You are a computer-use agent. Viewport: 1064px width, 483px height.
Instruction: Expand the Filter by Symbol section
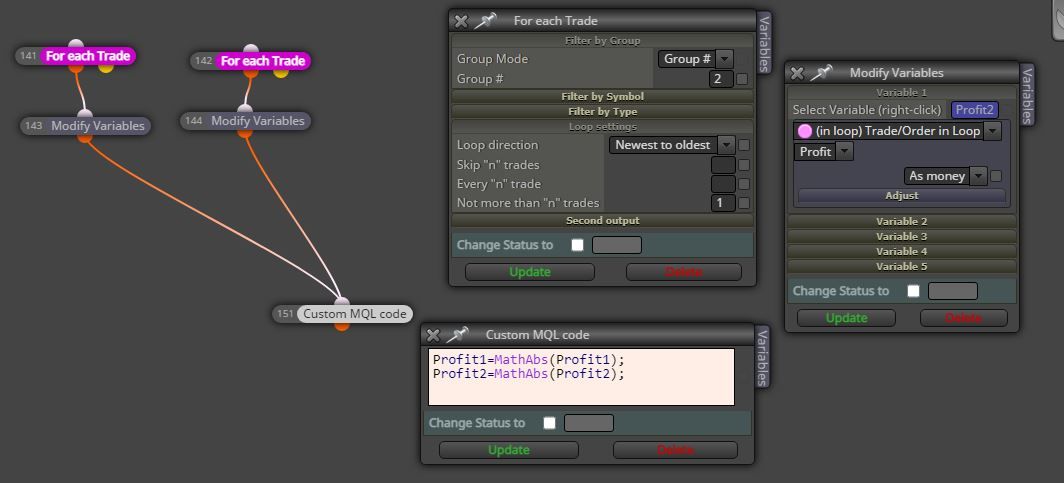click(603, 96)
